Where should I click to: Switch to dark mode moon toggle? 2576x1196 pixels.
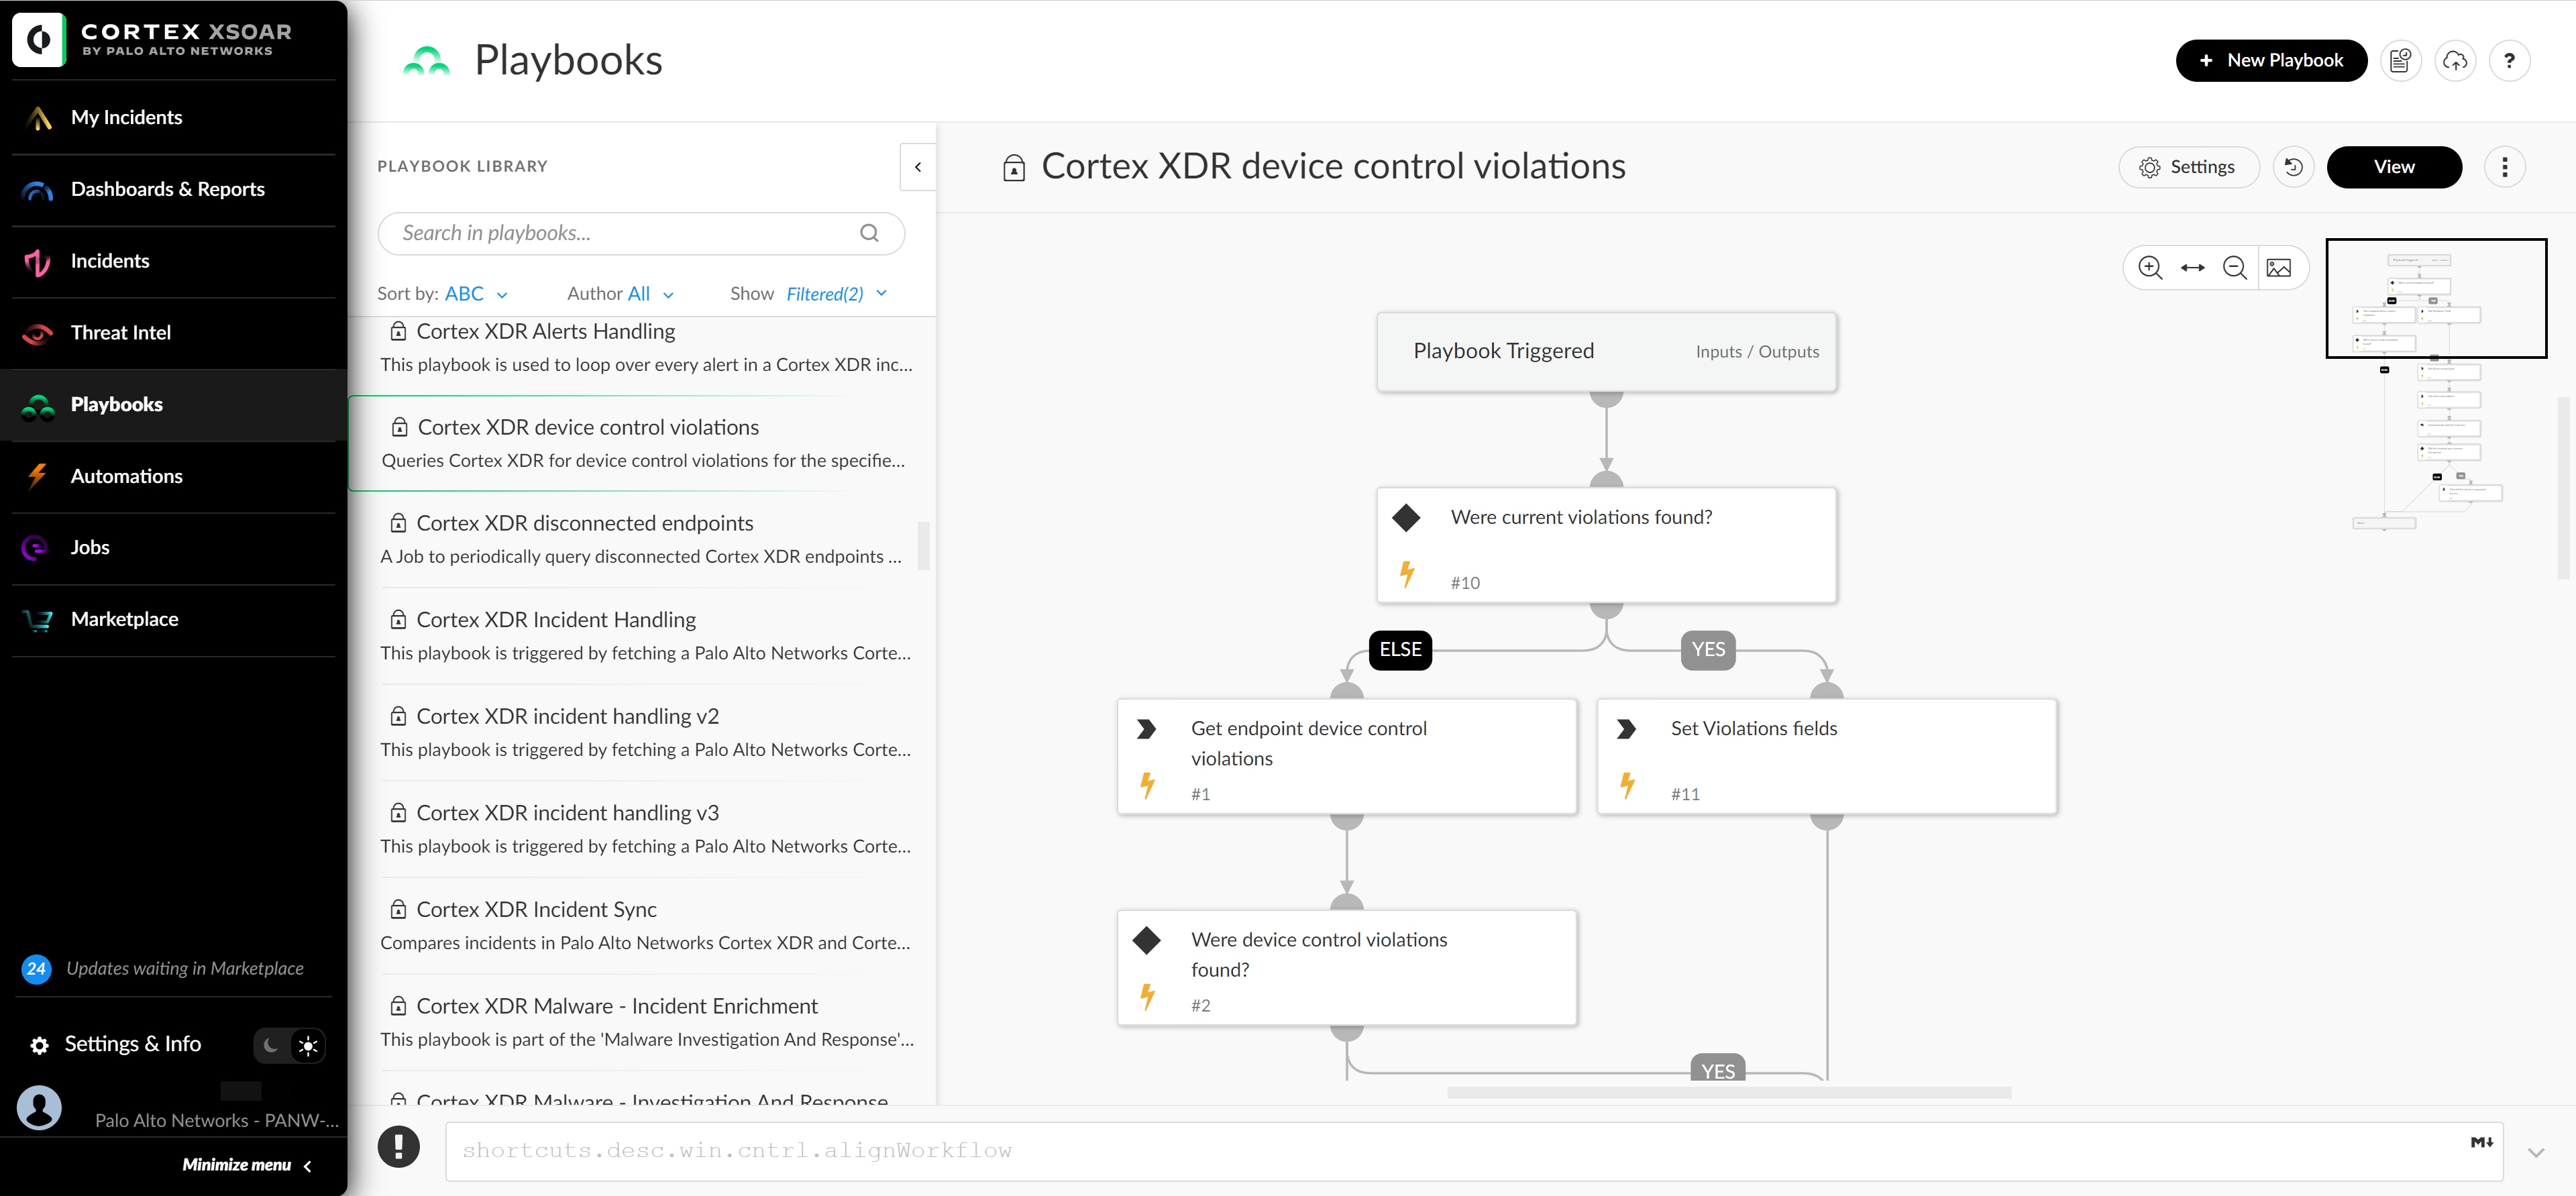coord(271,1045)
